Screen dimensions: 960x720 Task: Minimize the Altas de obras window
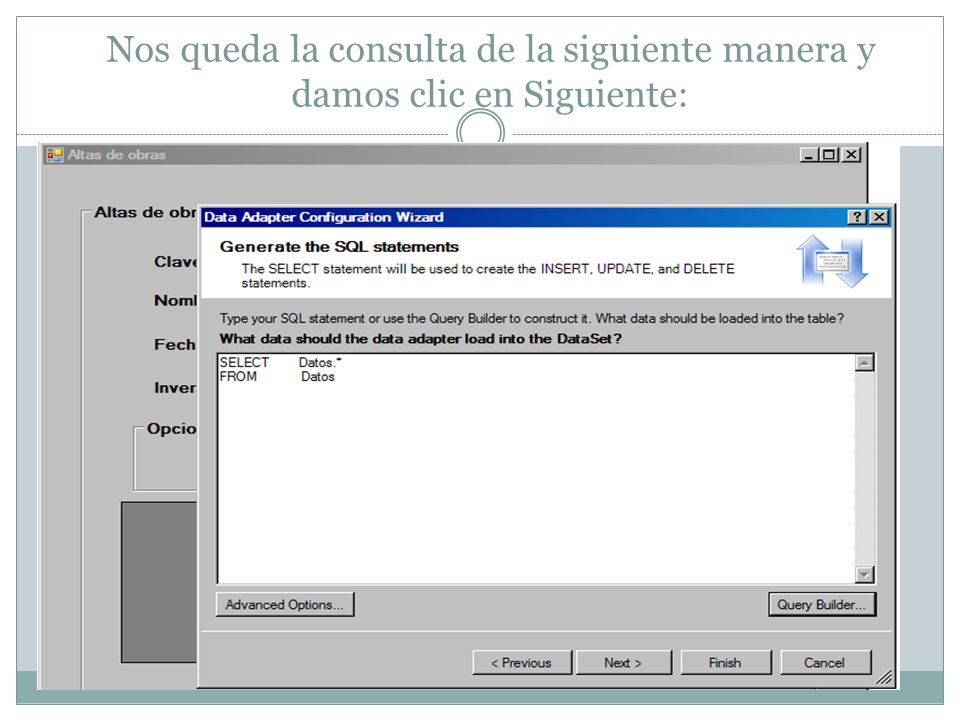point(809,155)
